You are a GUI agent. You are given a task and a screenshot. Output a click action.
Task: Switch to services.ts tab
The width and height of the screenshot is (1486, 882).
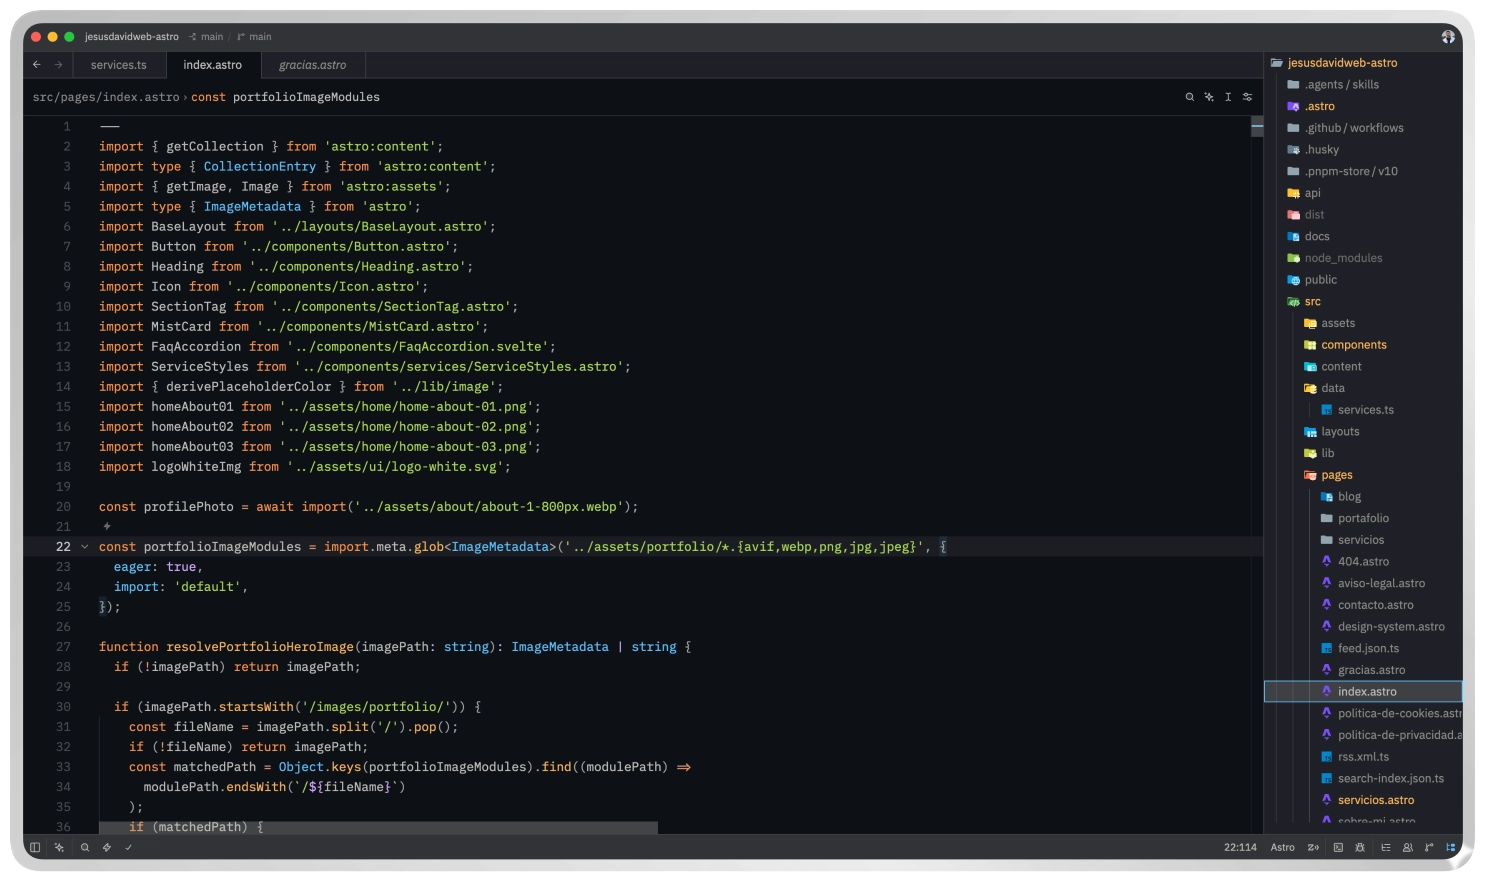[x=118, y=65]
